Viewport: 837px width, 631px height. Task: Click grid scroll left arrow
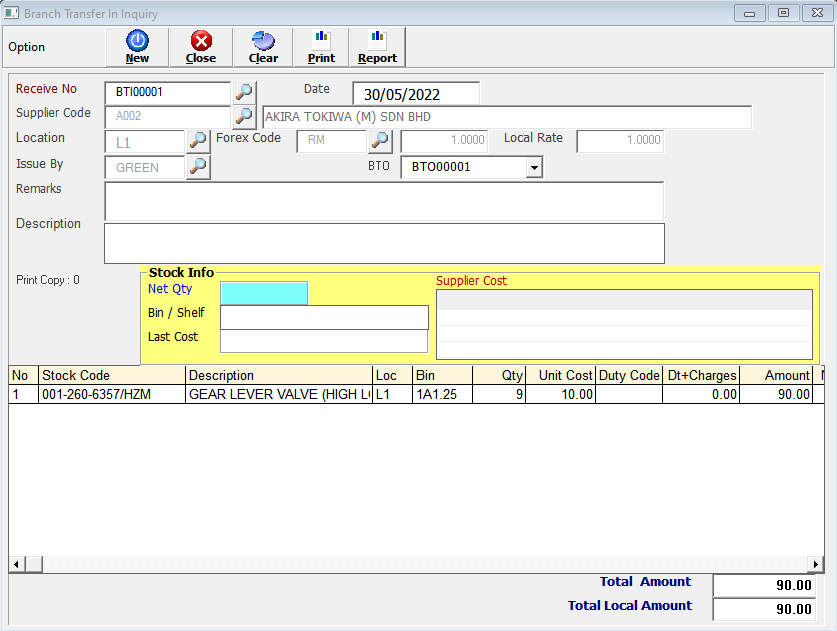pos(17,564)
